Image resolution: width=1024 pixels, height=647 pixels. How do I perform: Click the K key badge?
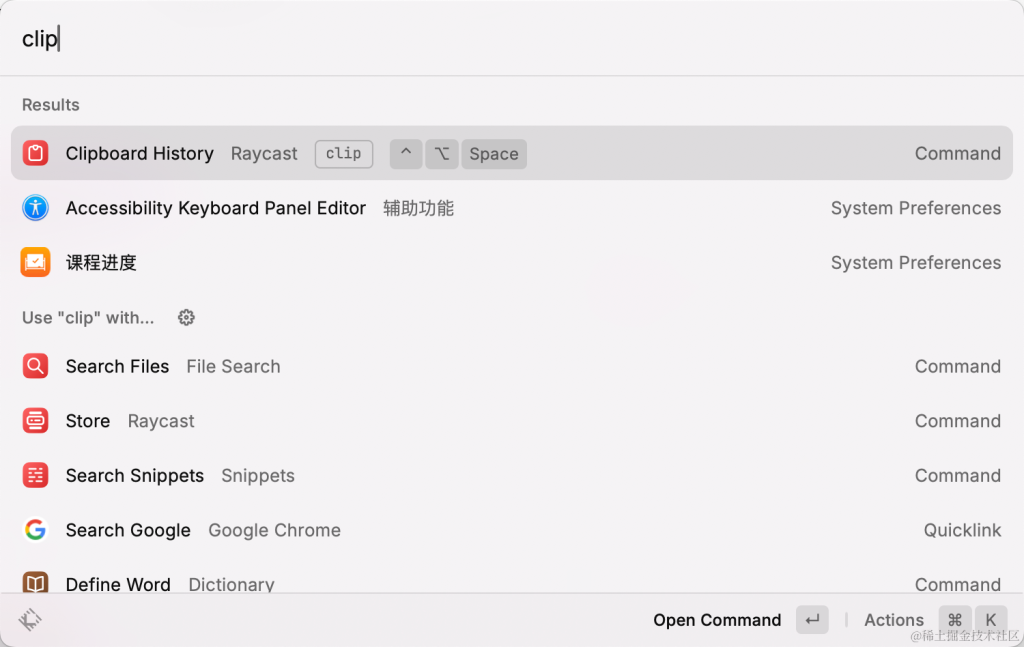(991, 620)
